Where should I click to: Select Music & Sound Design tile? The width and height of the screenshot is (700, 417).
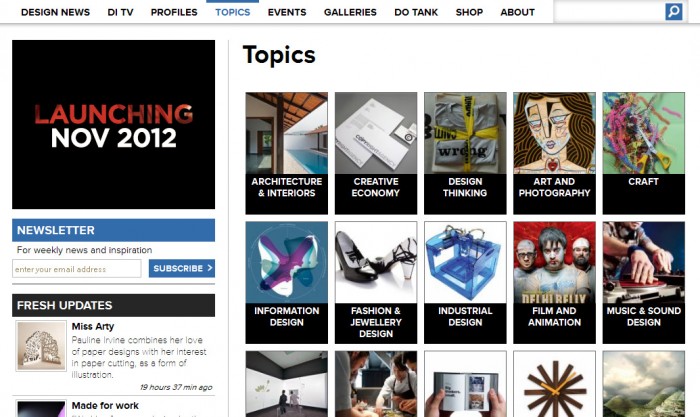(x=643, y=283)
